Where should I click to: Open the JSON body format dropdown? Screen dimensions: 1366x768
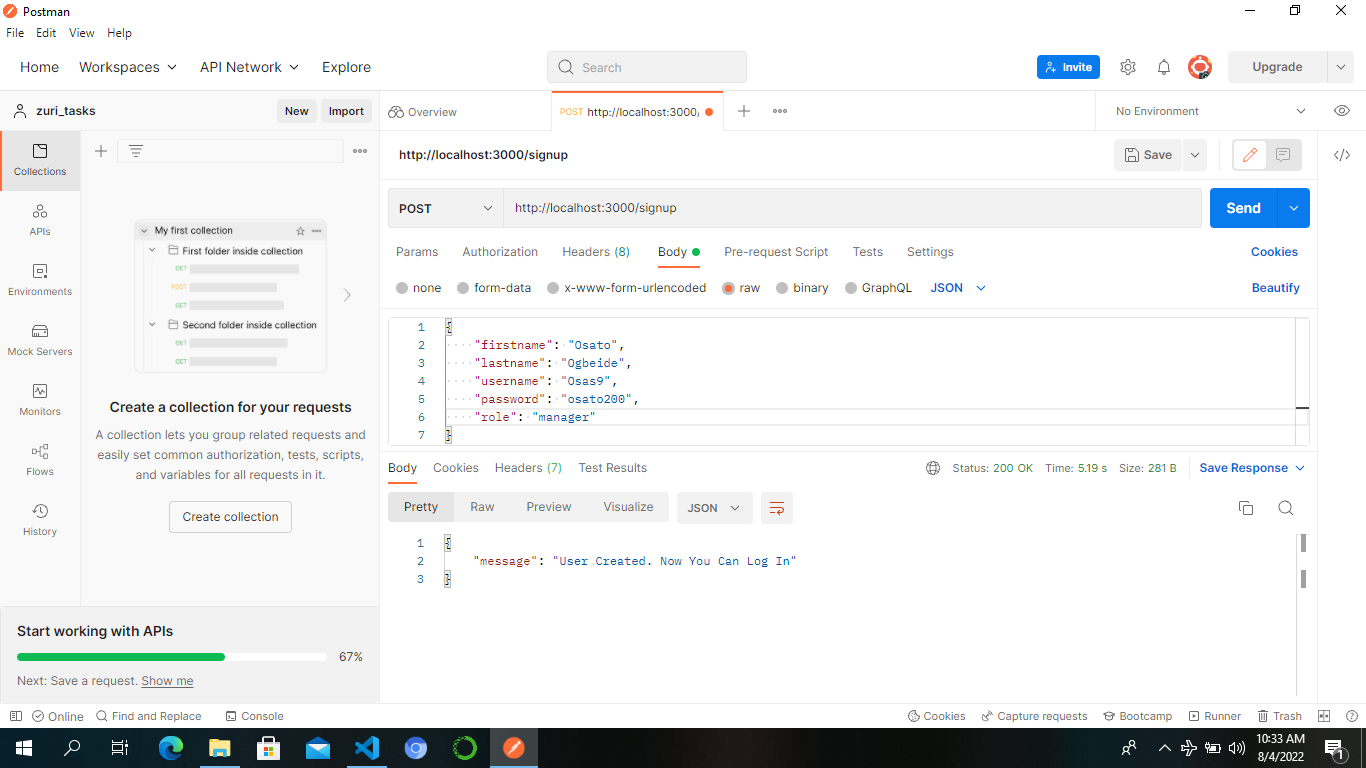tap(958, 288)
